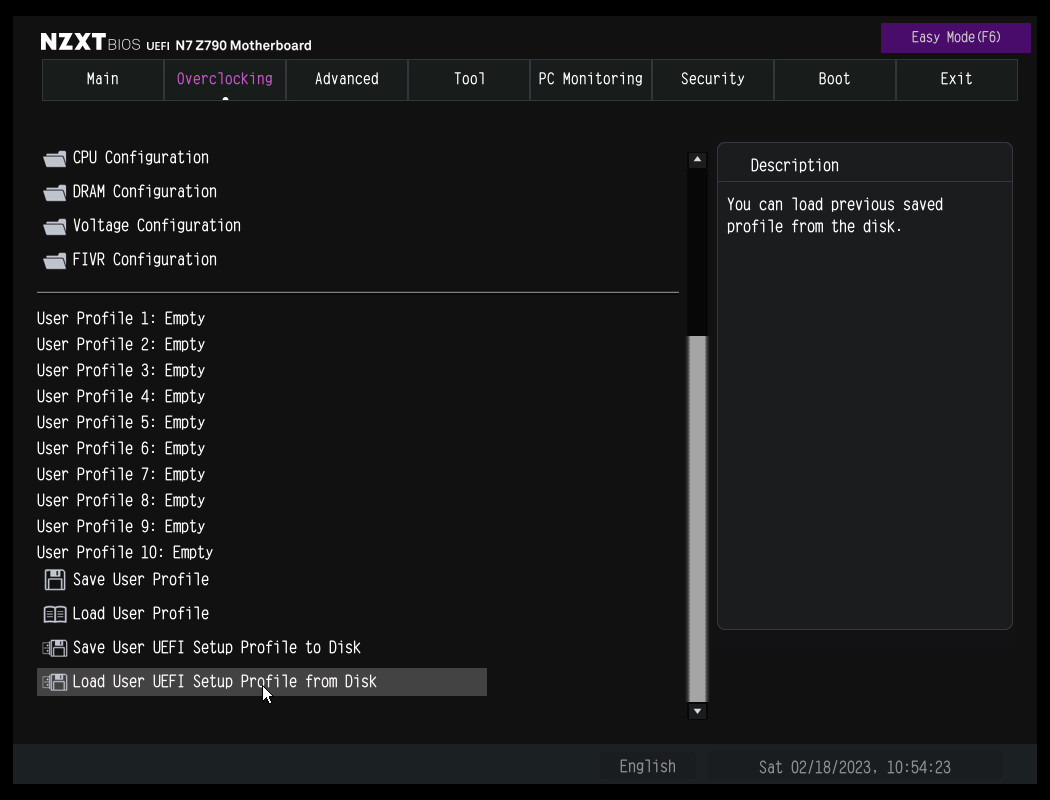Viewport: 1050px width, 800px height.
Task: Click the scrollbar down arrow
Action: pos(698,711)
